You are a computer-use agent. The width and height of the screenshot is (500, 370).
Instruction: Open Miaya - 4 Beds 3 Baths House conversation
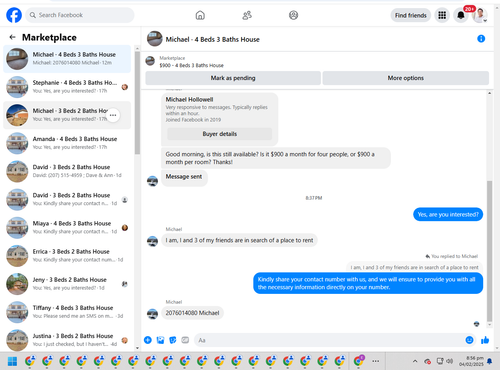(x=67, y=228)
